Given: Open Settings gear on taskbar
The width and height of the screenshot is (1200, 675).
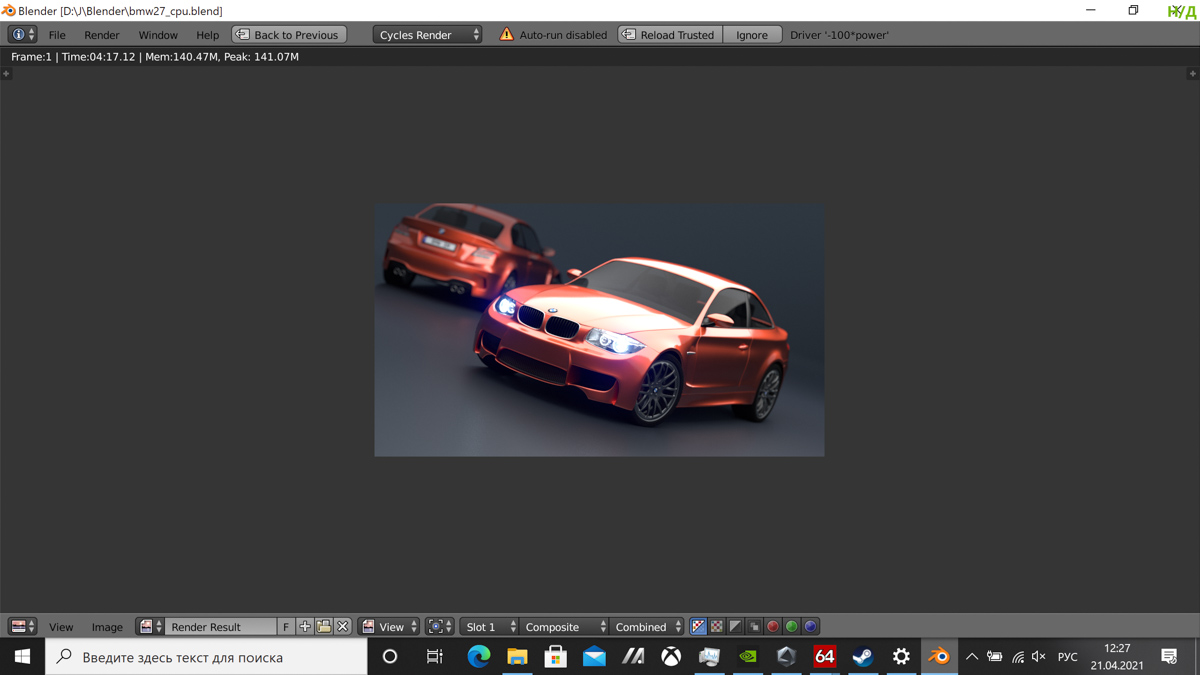Looking at the screenshot, I should (x=901, y=657).
